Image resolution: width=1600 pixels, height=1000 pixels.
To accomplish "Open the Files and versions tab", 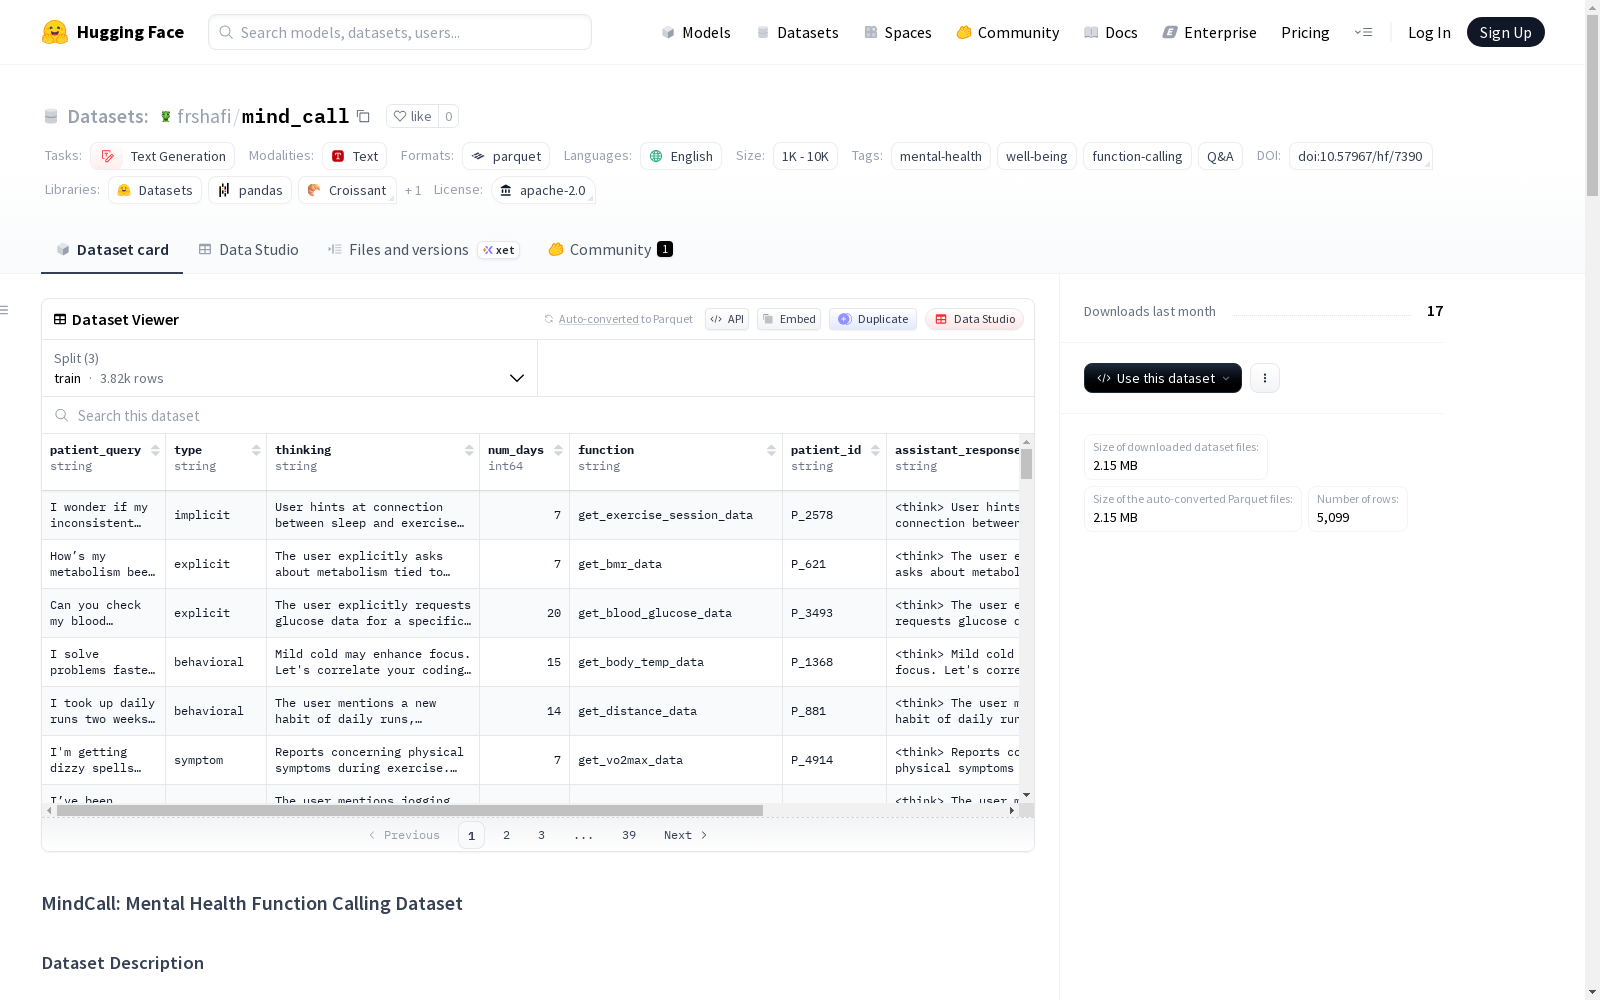I will 424,250.
